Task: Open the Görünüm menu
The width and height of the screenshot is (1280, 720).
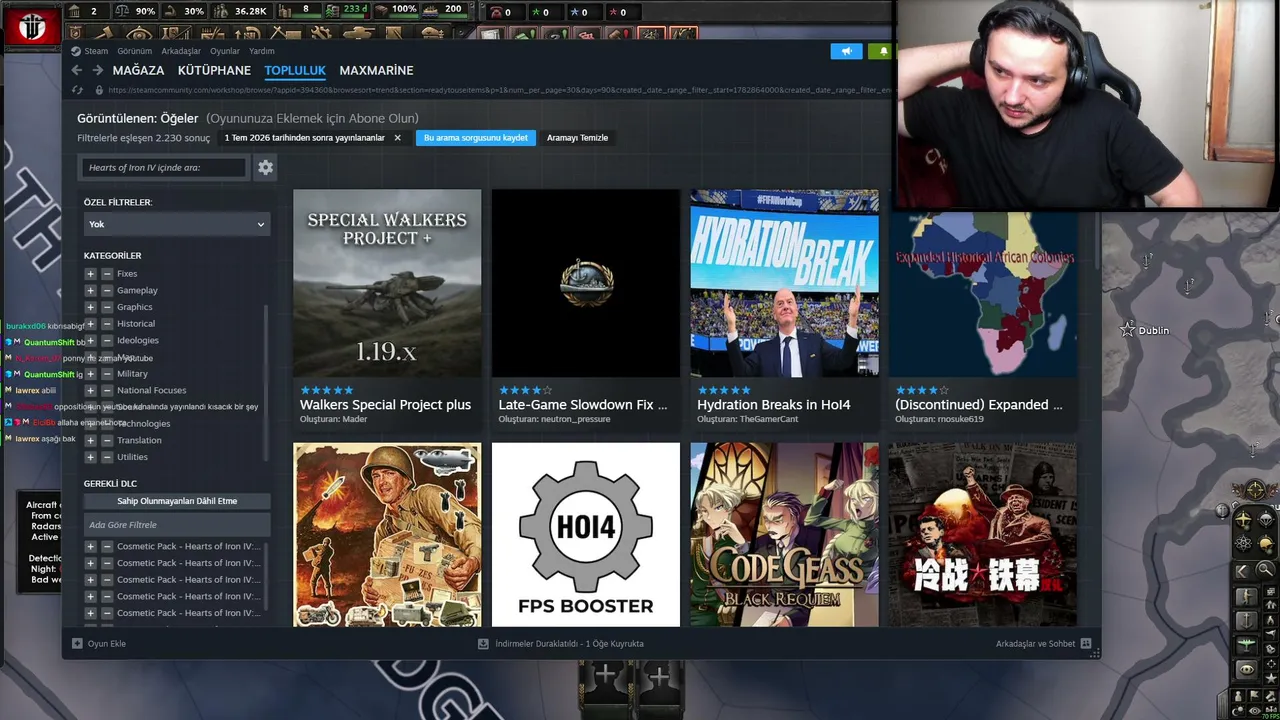Action: coord(135,51)
